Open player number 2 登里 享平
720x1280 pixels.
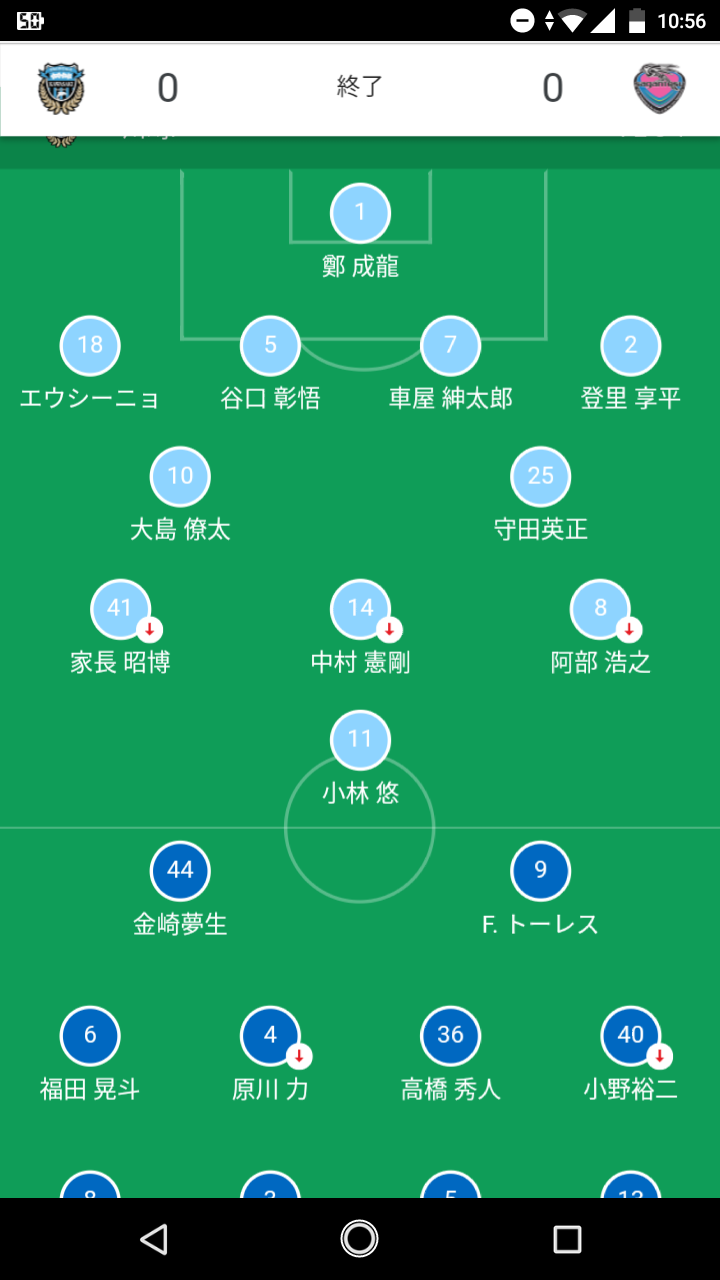pos(630,346)
